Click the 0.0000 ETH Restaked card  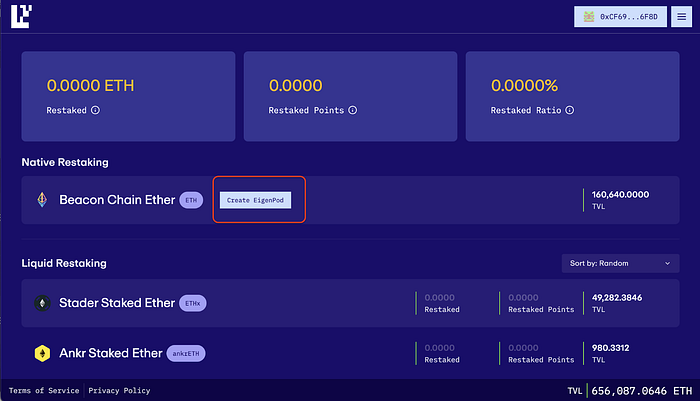click(x=128, y=96)
